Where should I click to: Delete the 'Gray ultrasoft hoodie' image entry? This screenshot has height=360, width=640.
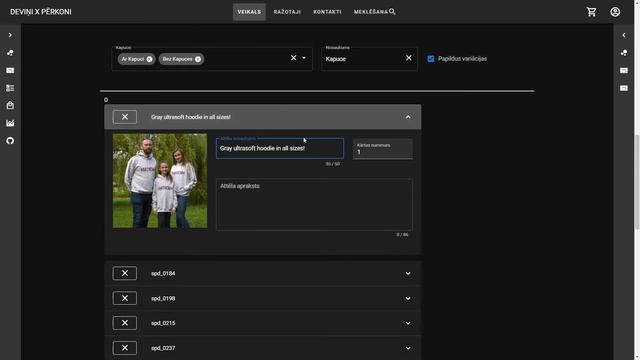pos(125,117)
